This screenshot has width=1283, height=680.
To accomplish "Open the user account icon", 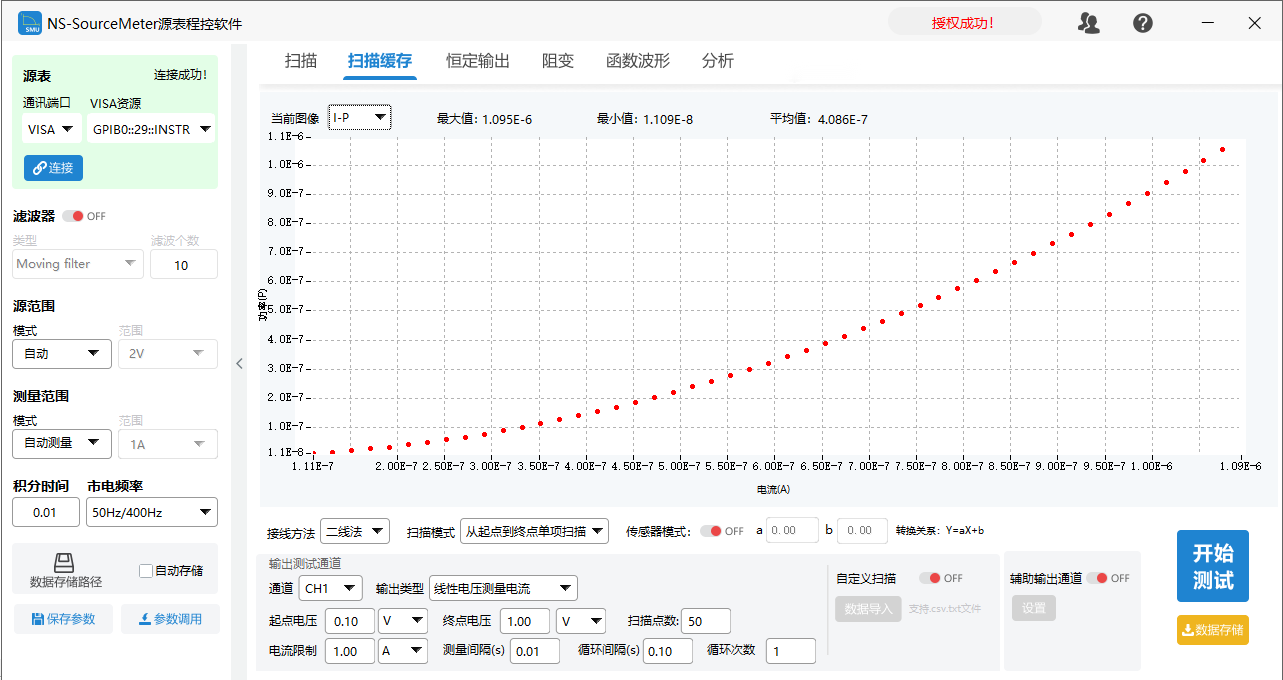I will click(x=1089, y=23).
